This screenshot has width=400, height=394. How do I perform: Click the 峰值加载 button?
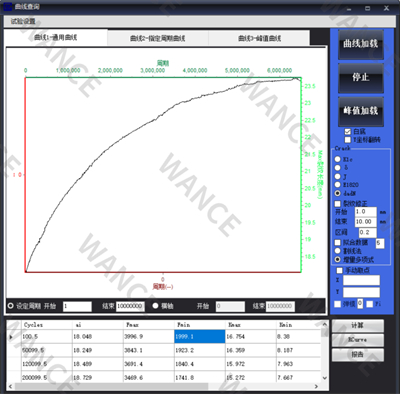click(361, 111)
